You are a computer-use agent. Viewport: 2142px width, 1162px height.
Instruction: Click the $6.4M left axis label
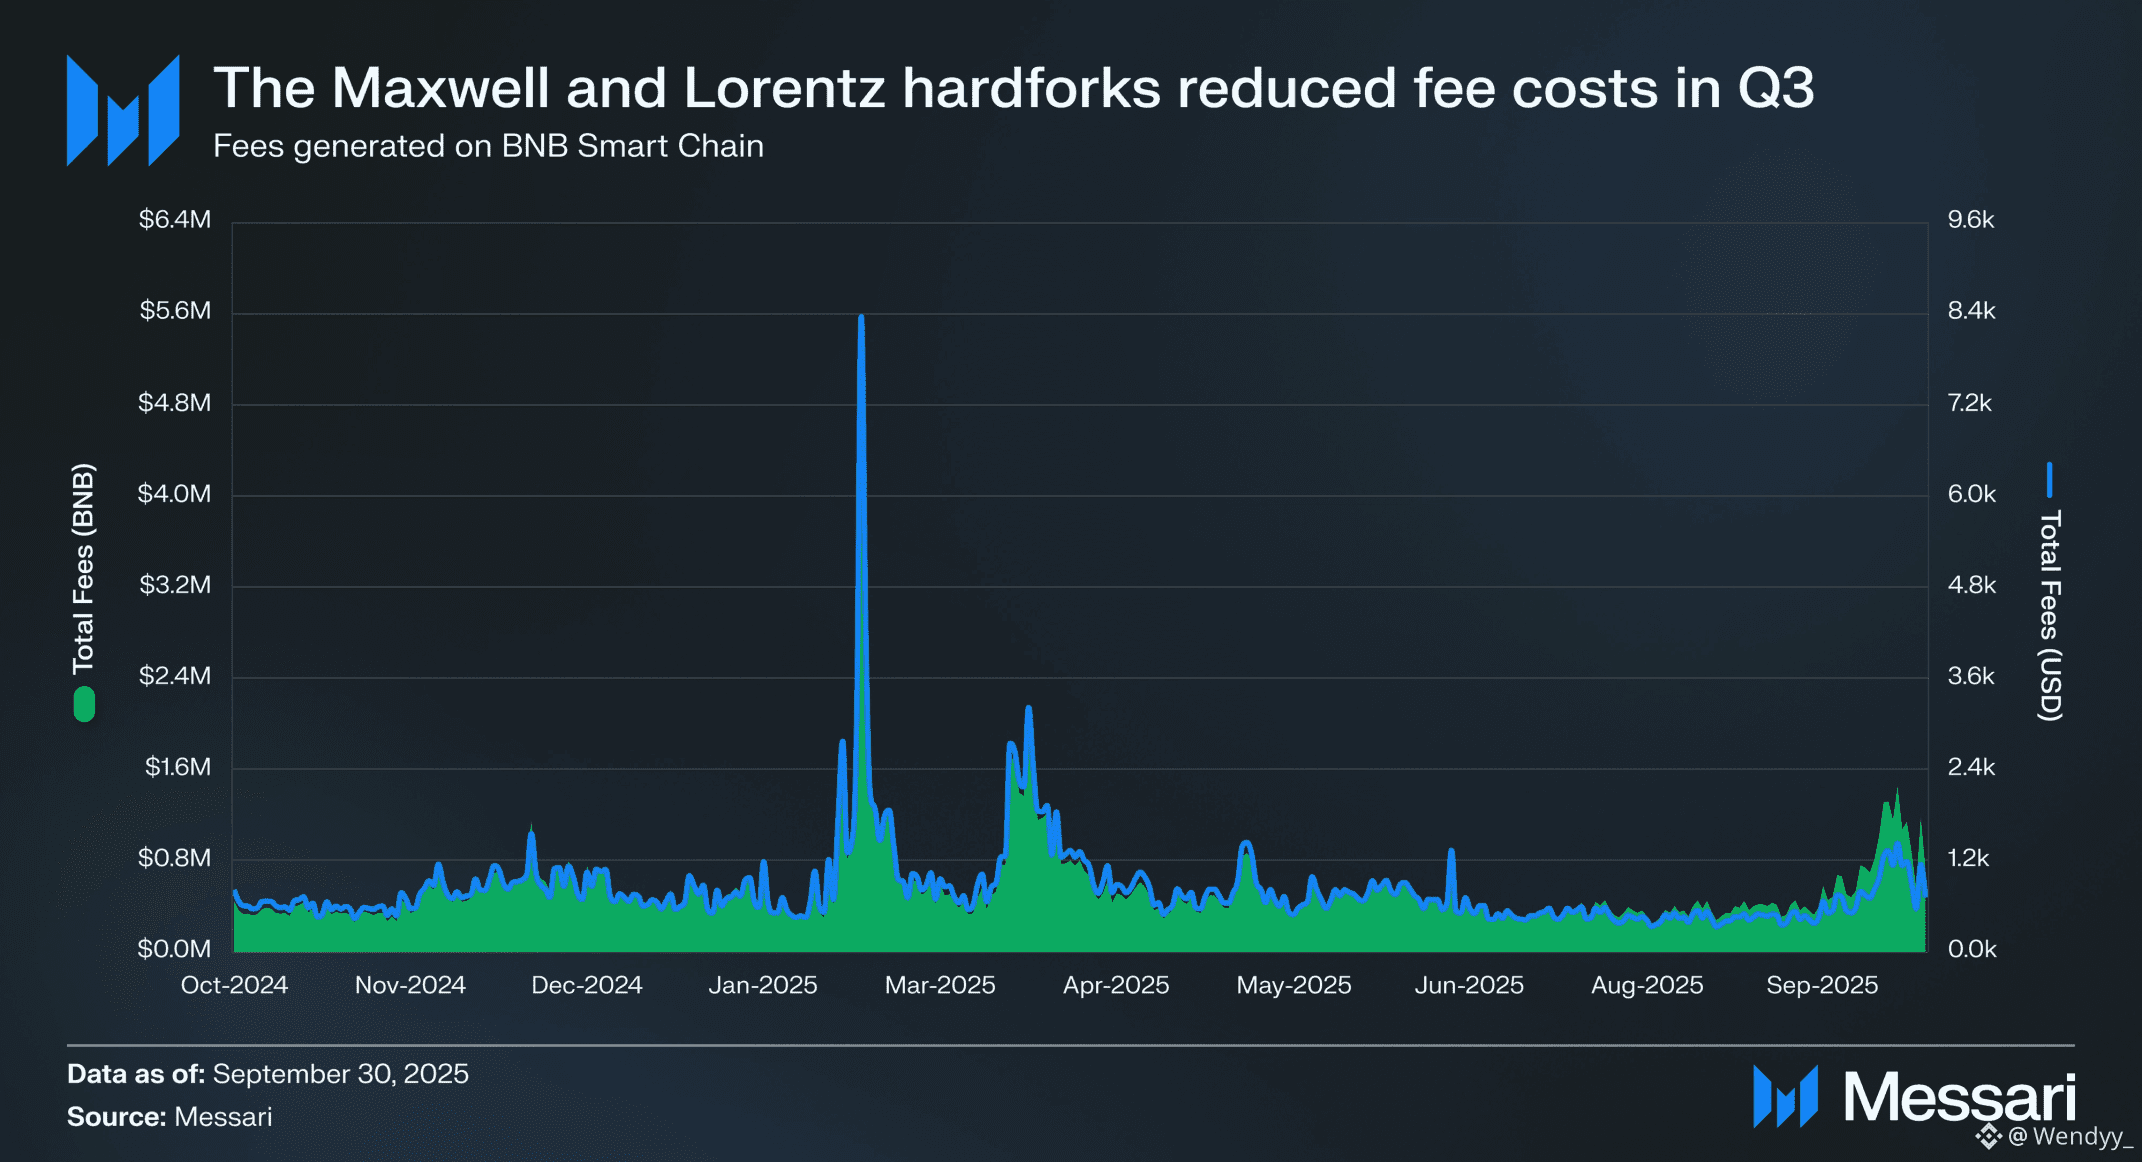coord(175,219)
